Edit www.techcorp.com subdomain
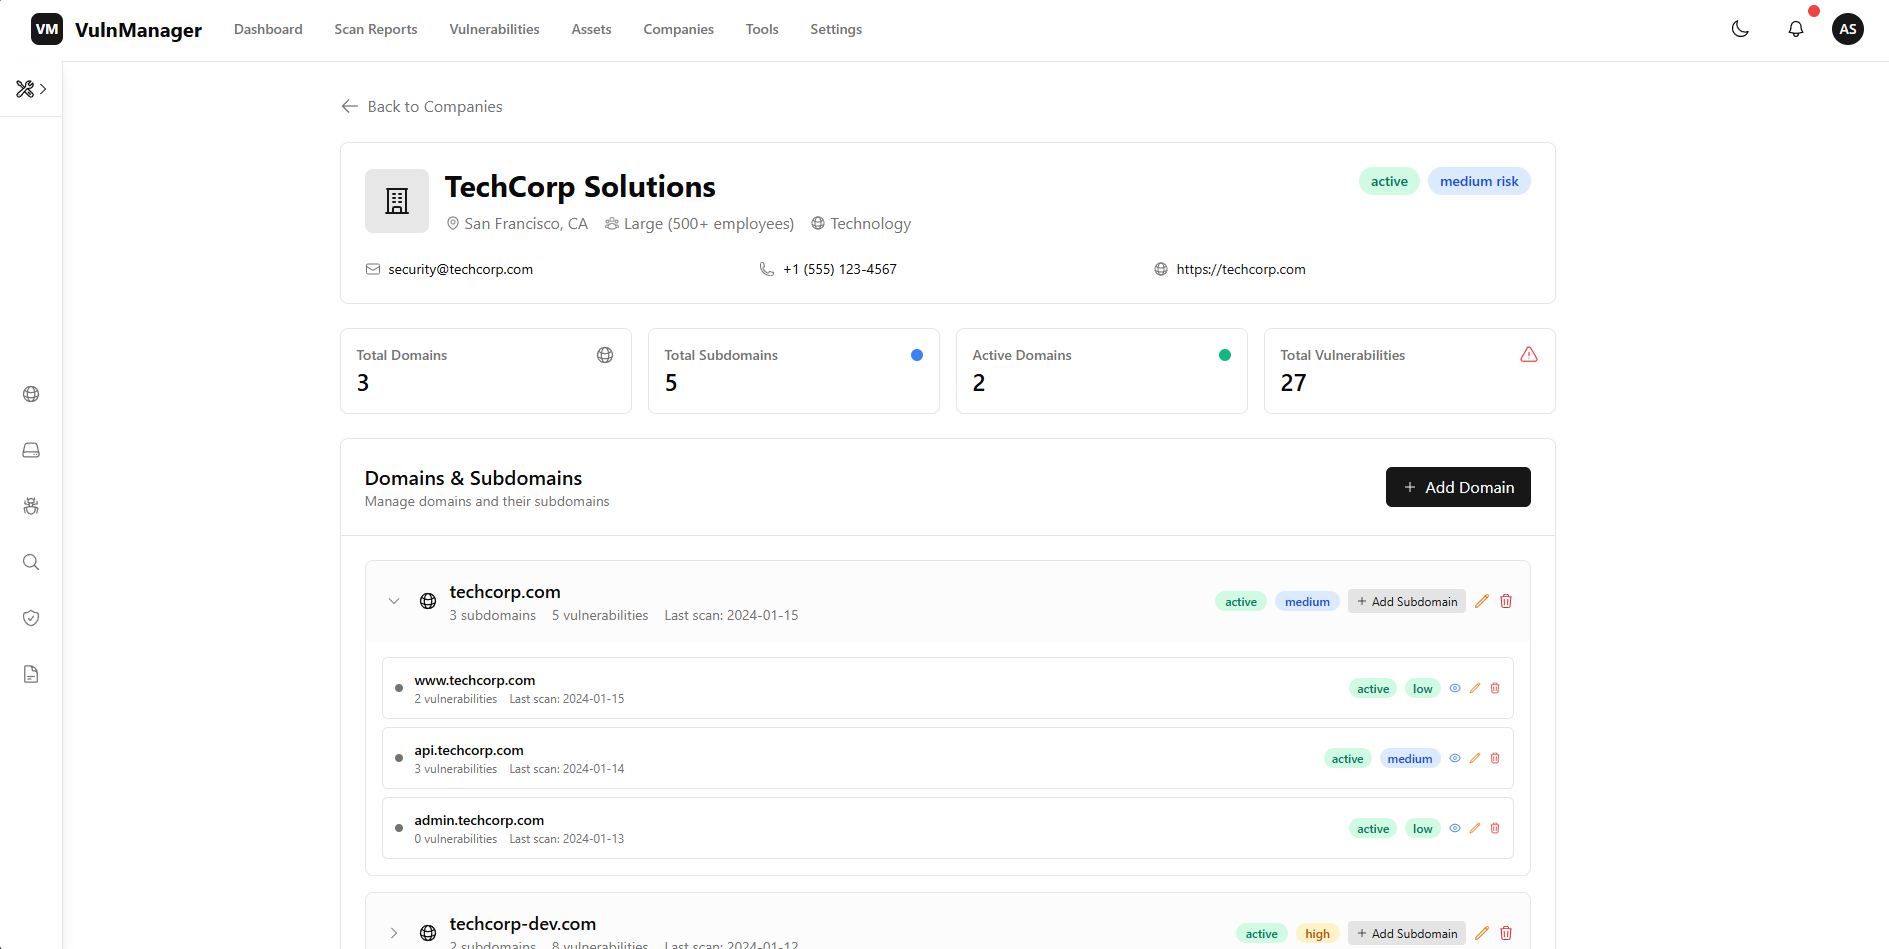The width and height of the screenshot is (1889, 949). pyautogui.click(x=1475, y=688)
